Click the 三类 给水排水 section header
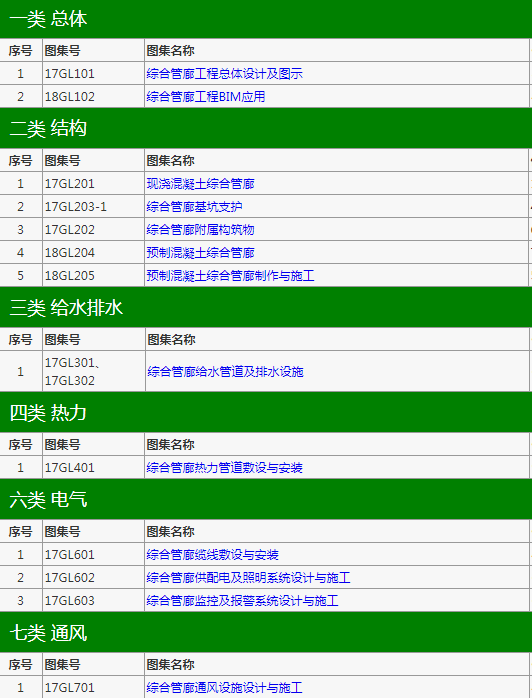This screenshot has width=532, height=698. tap(266, 307)
